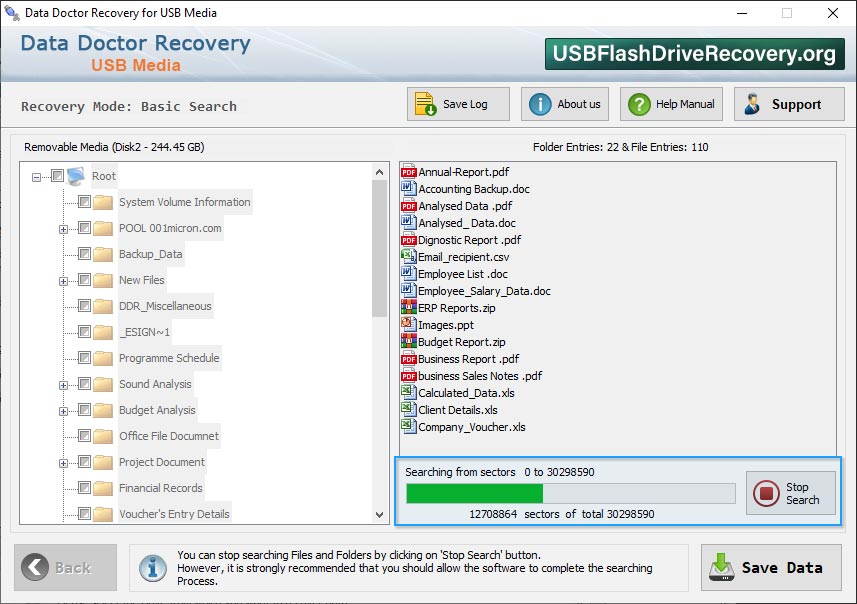
Task: Expand the Project Document folder
Action: tap(63, 463)
